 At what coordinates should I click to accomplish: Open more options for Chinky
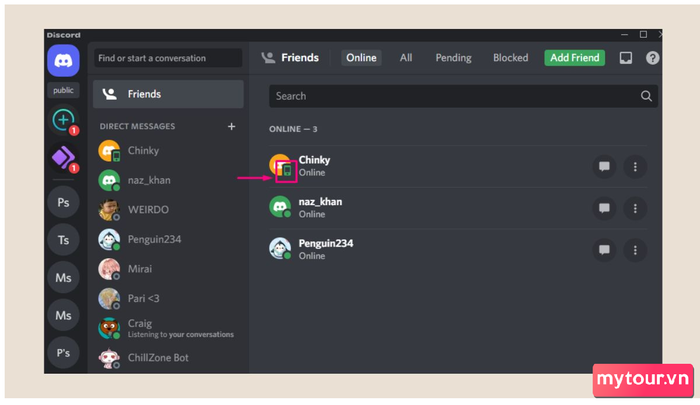tap(635, 167)
